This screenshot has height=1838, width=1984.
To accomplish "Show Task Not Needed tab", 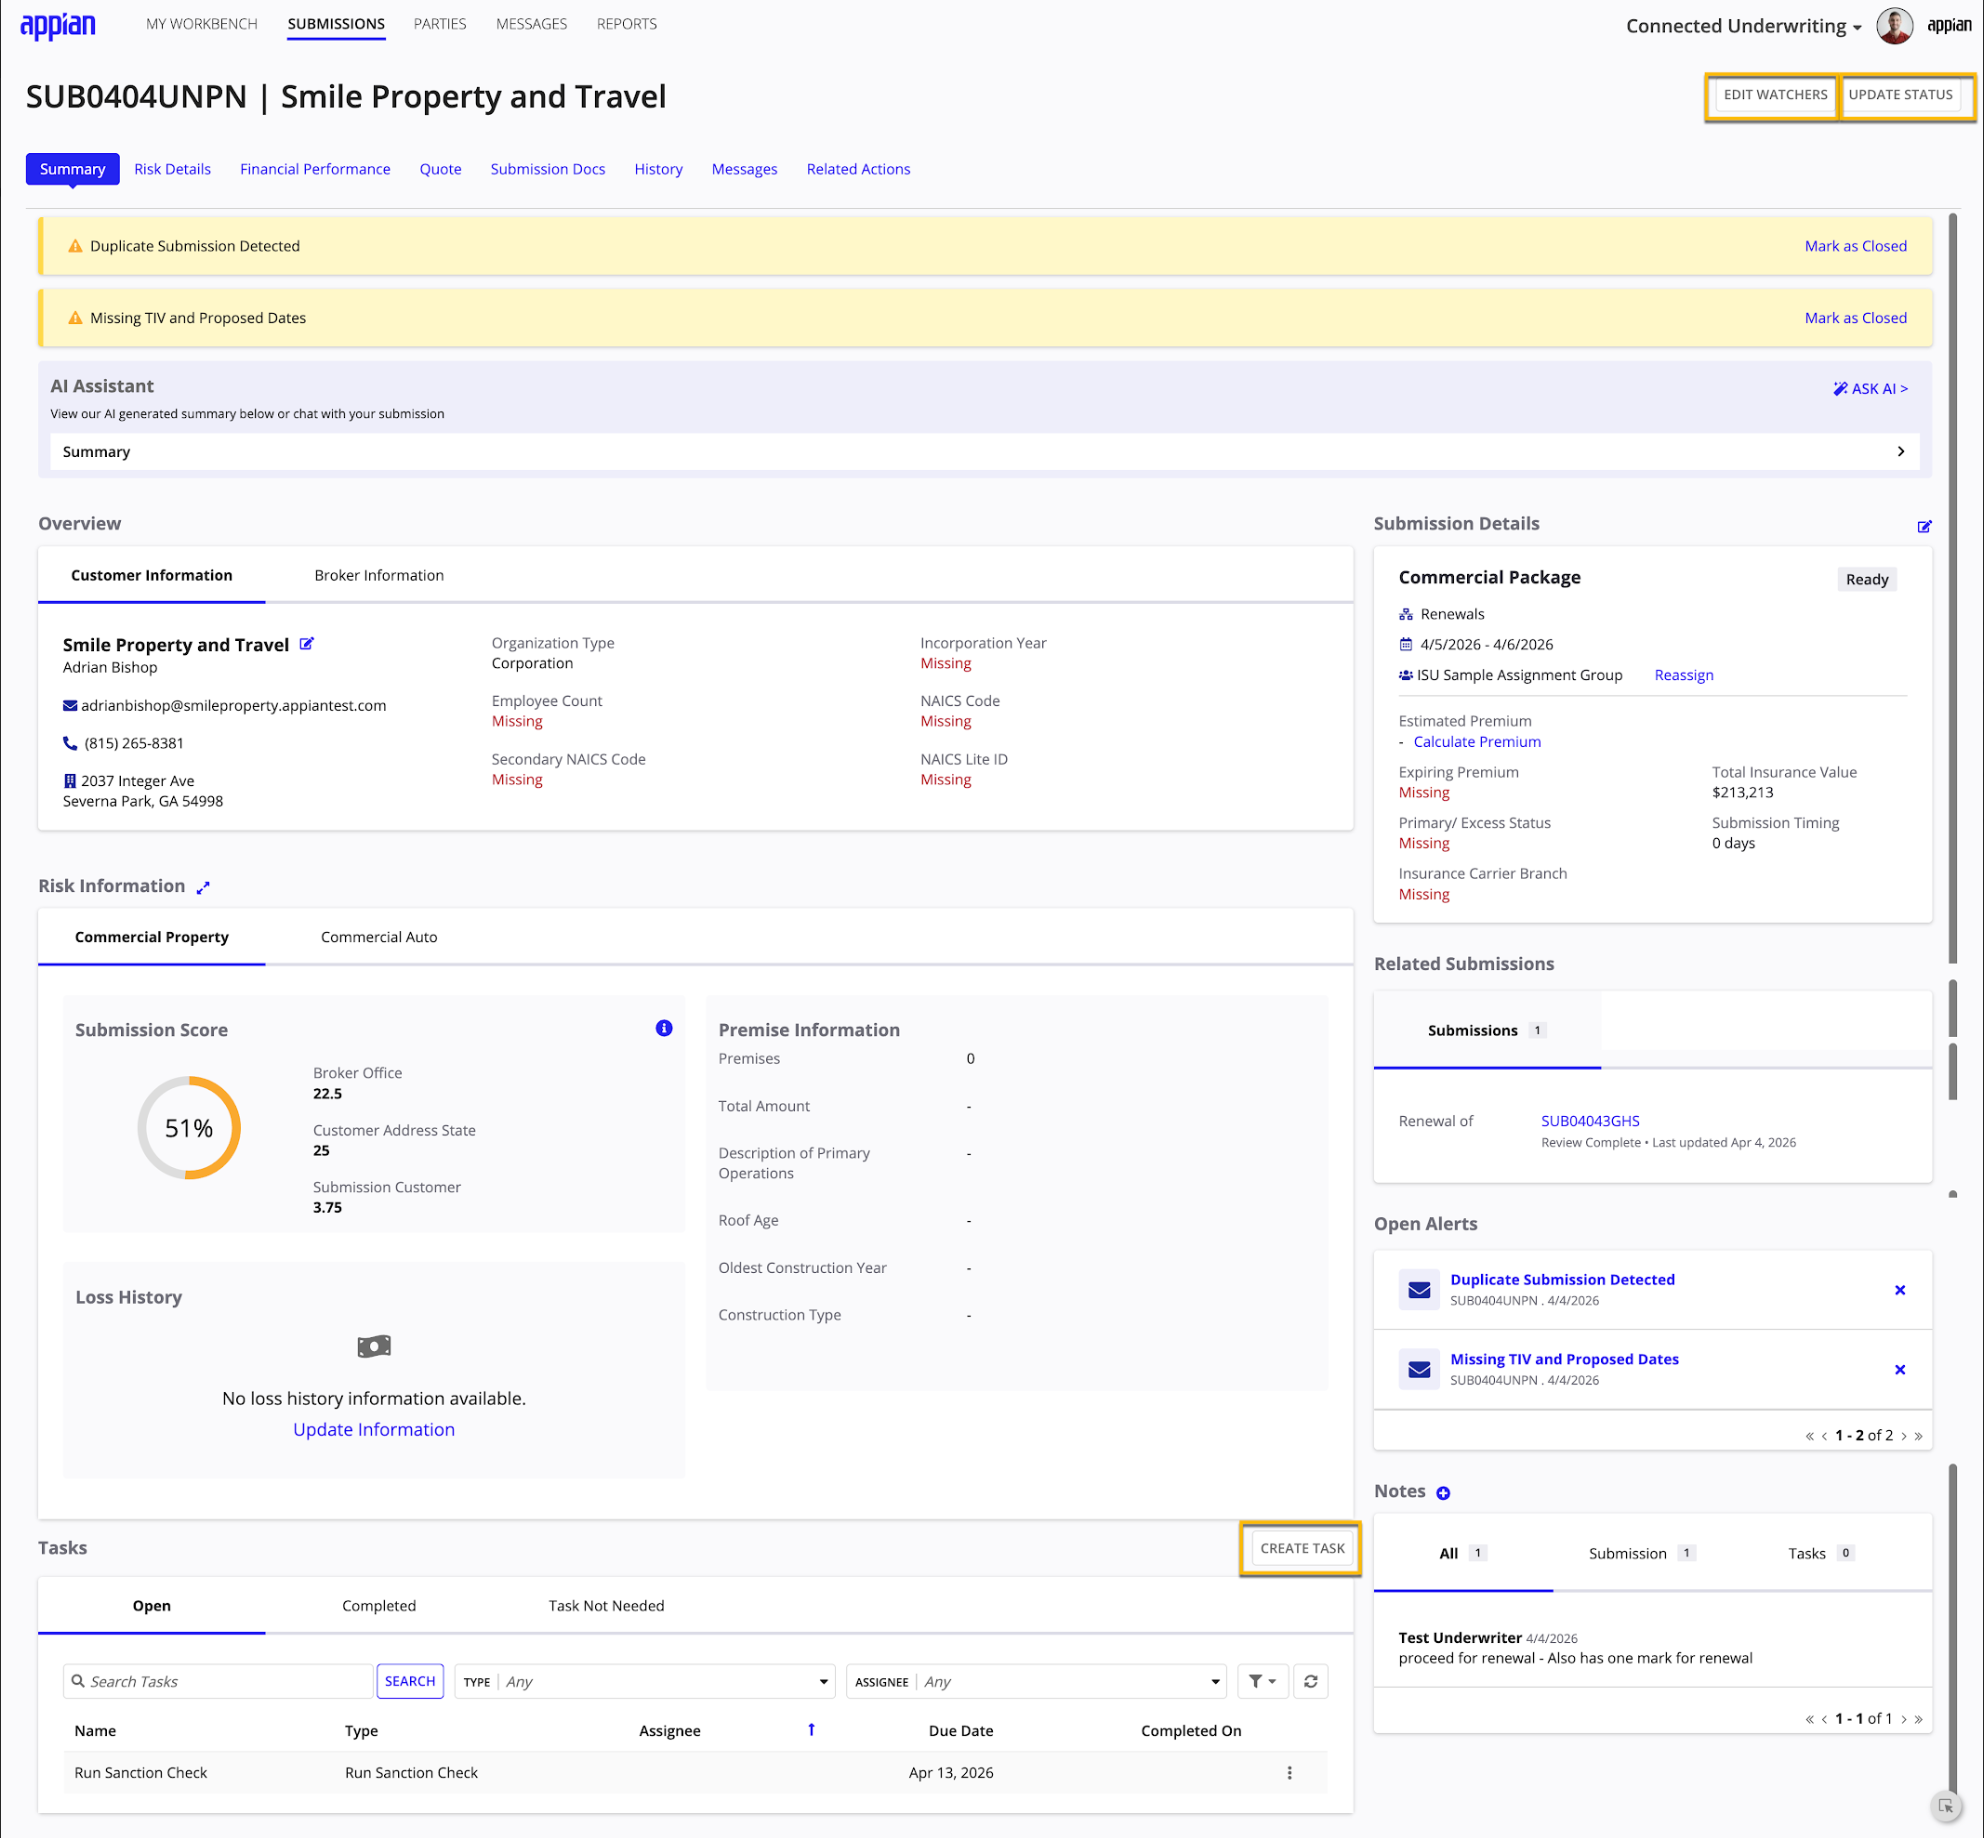I will click(606, 1606).
